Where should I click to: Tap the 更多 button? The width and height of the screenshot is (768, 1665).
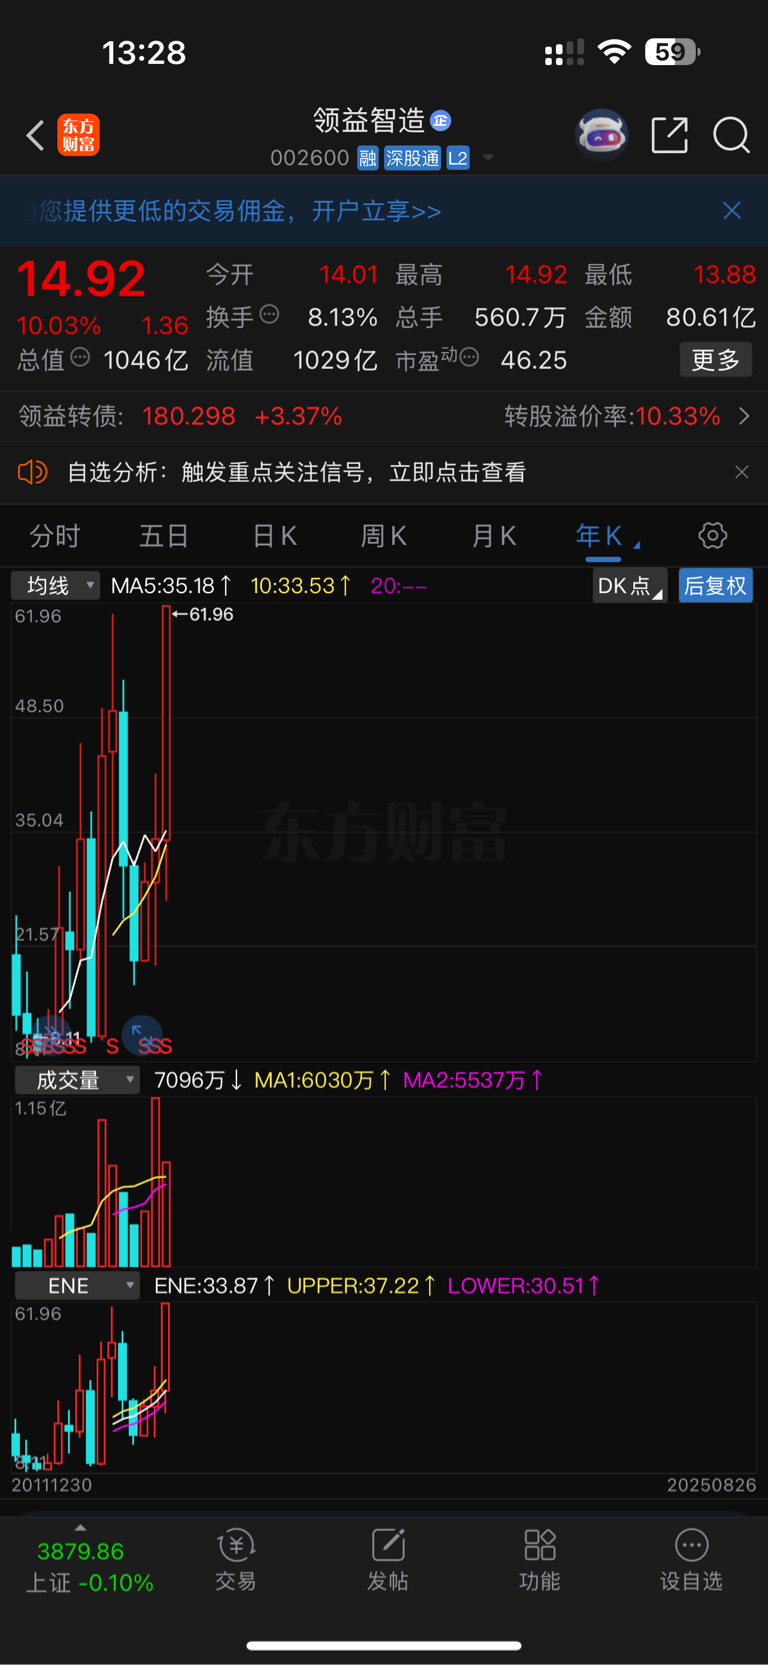[x=716, y=360]
